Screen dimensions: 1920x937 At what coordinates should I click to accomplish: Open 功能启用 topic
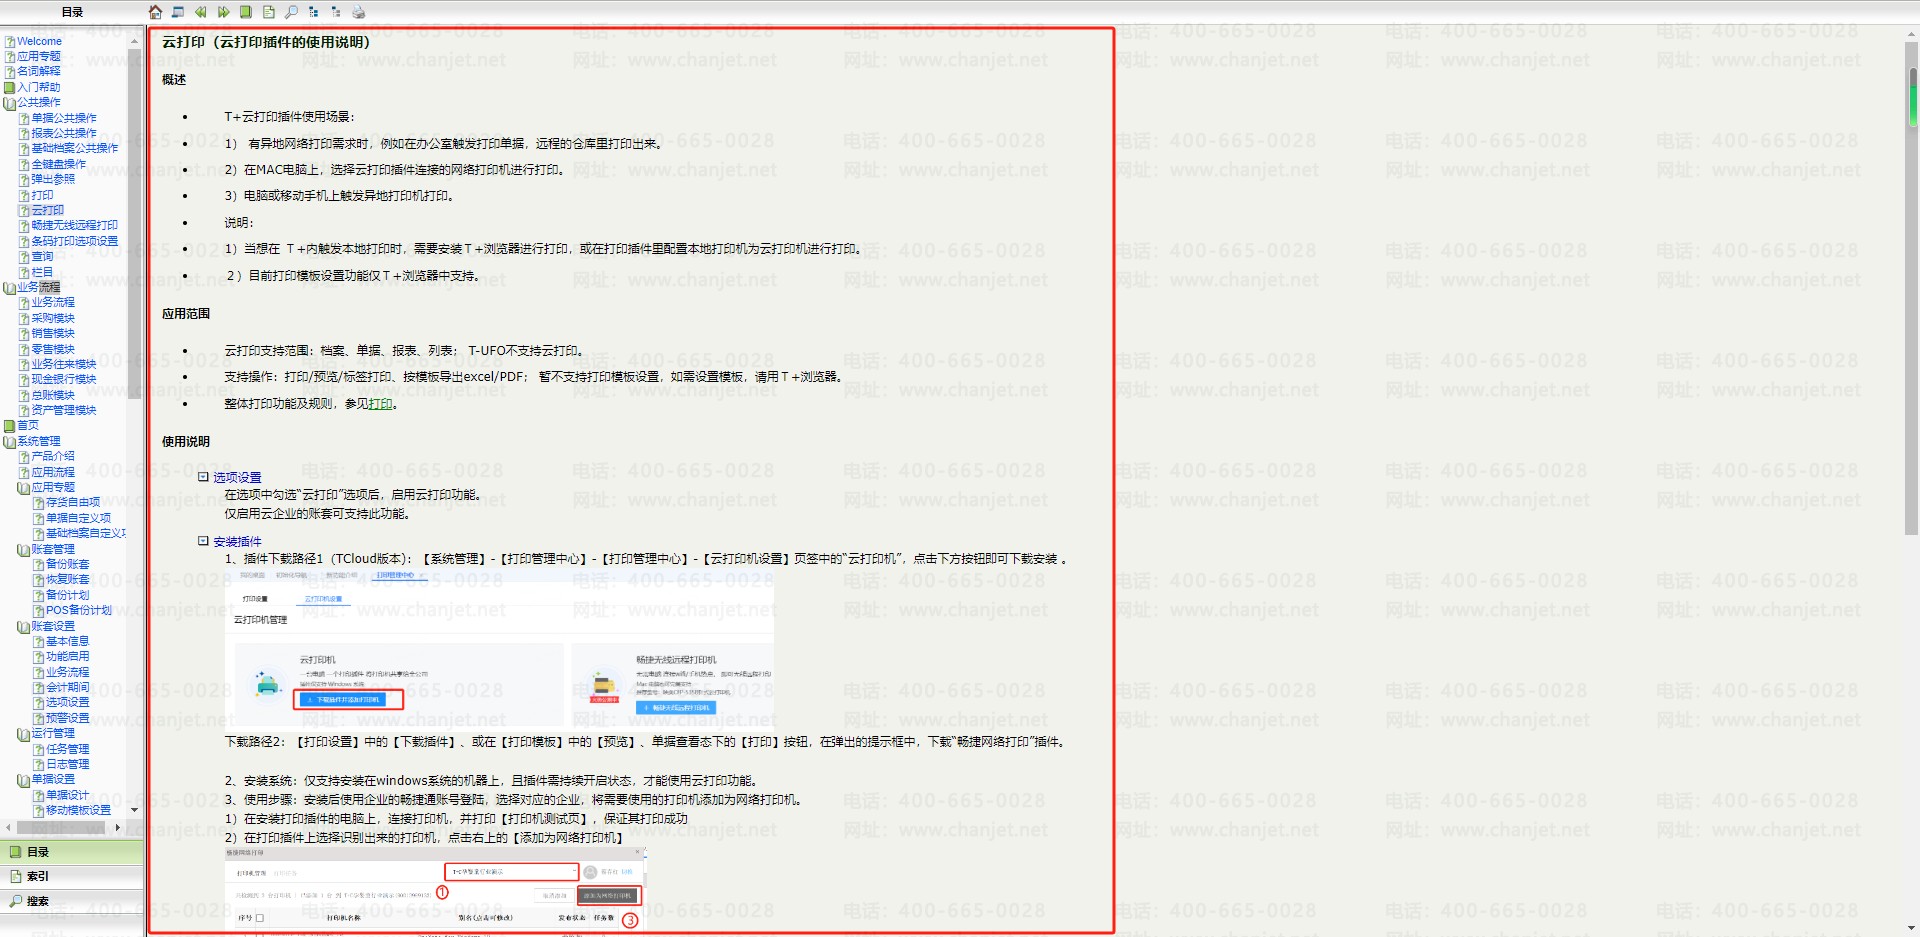pos(67,656)
